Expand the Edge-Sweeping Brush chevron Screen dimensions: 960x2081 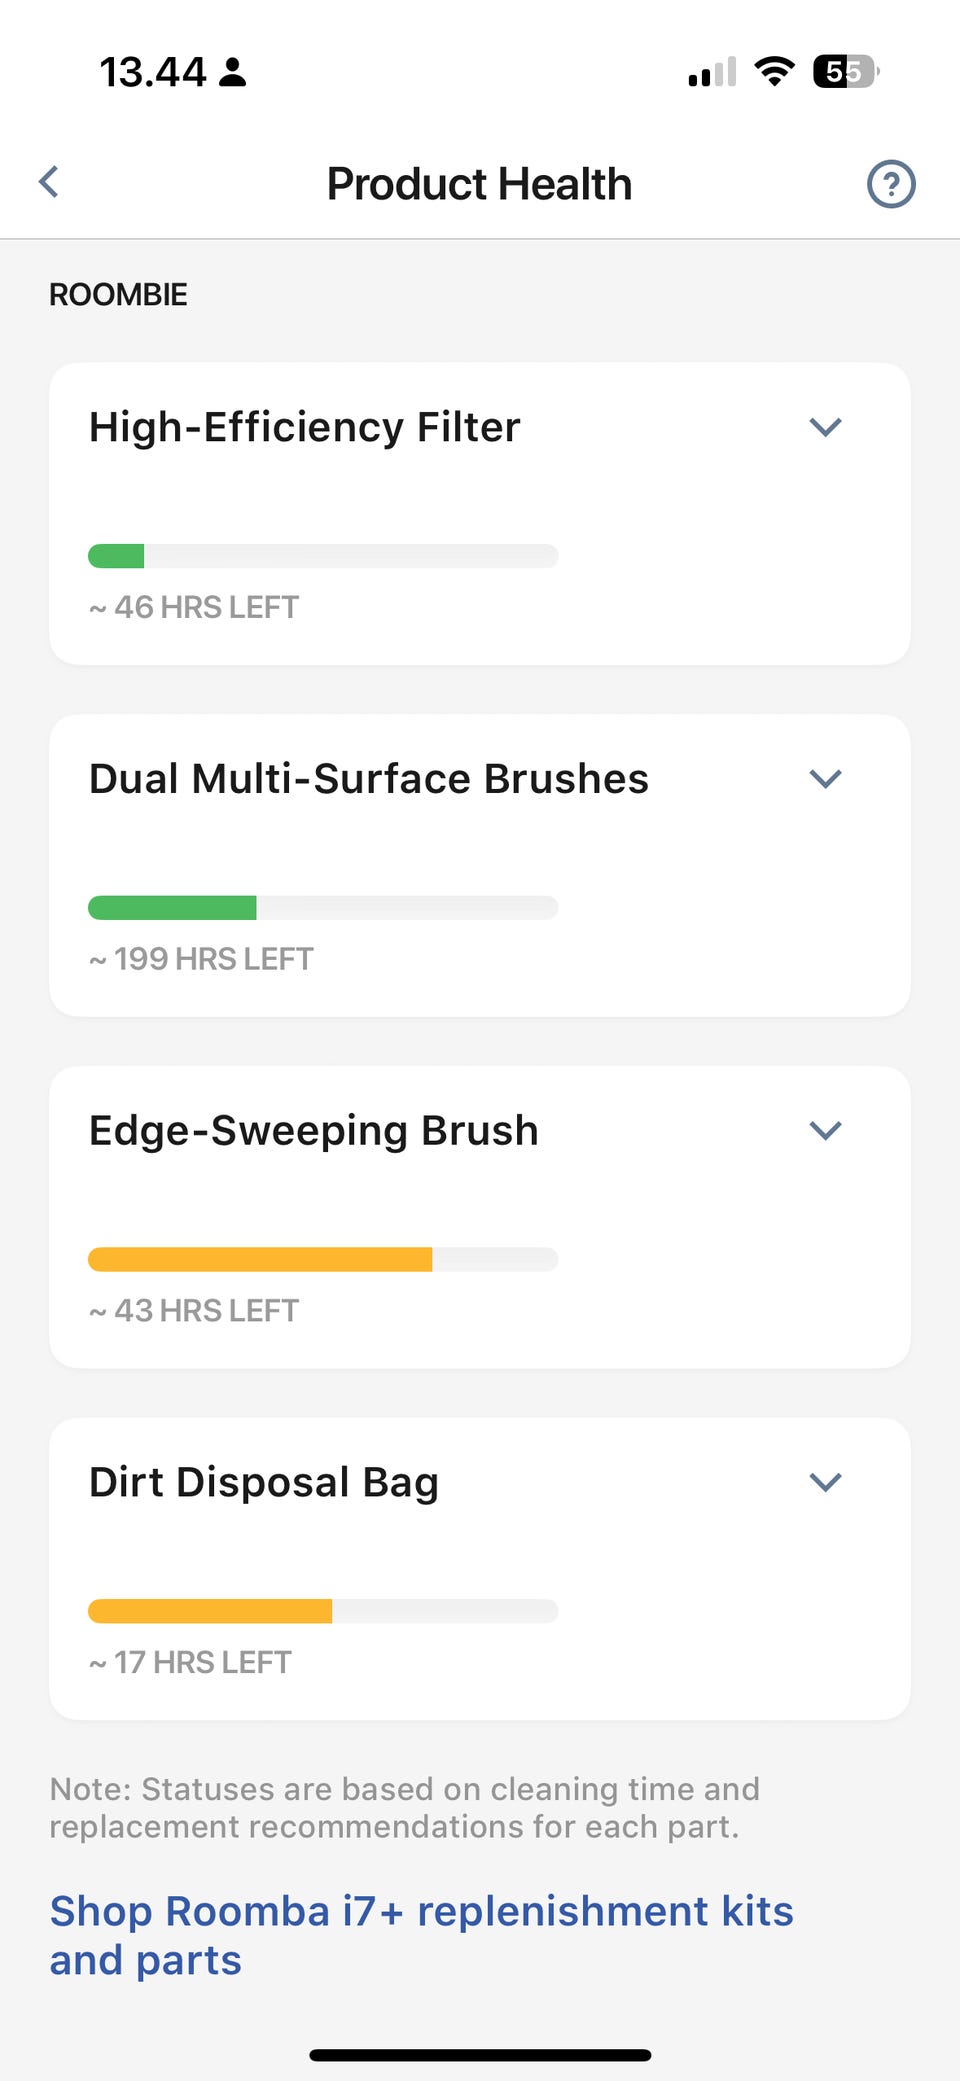pyautogui.click(x=825, y=1131)
